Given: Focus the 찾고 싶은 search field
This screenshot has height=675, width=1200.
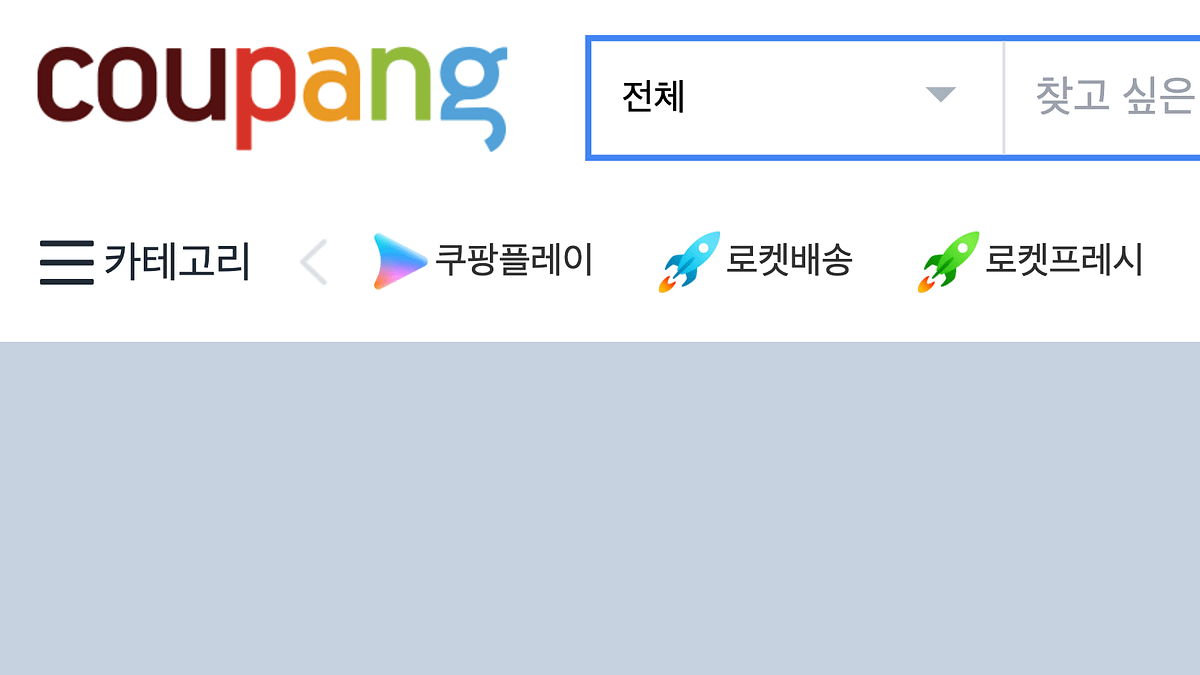Looking at the screenshot, I should 1102,97.
